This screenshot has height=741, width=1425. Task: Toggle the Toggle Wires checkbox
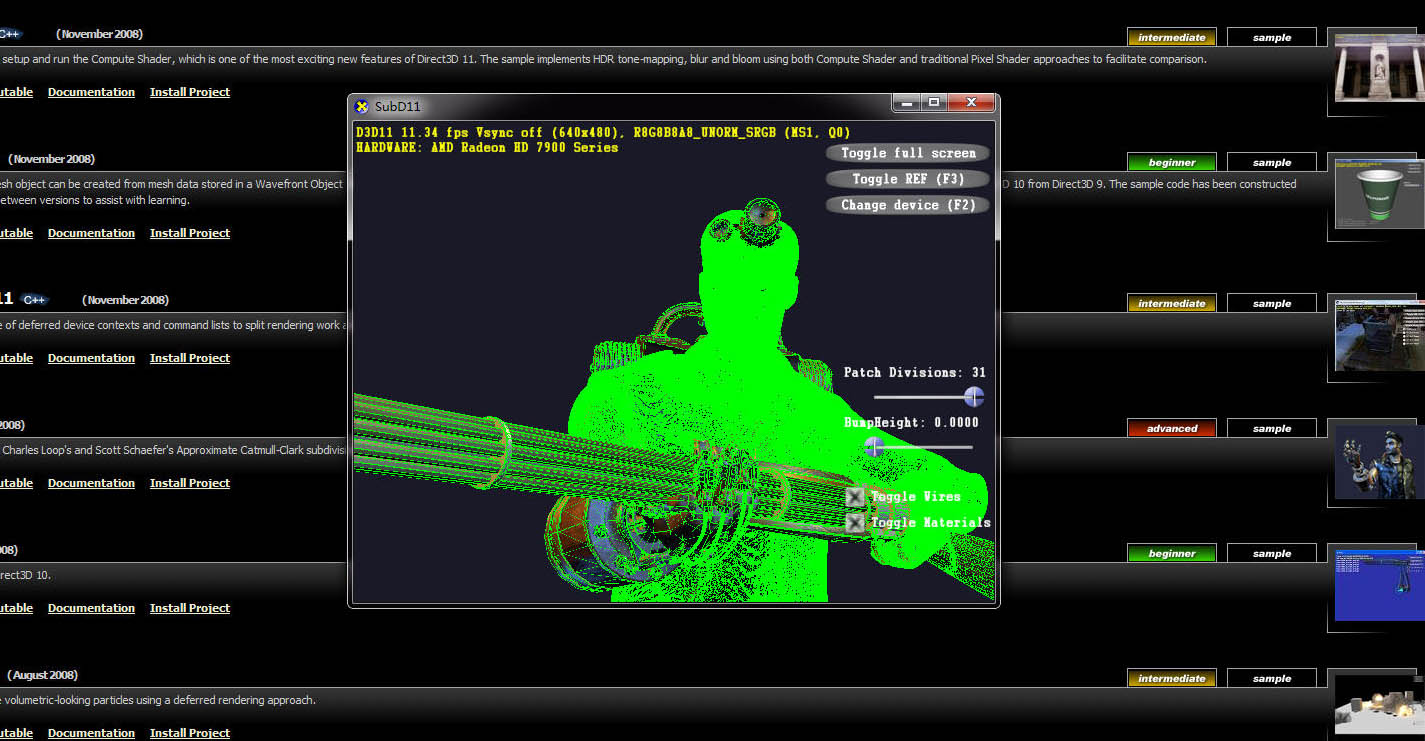click(855, 497)
